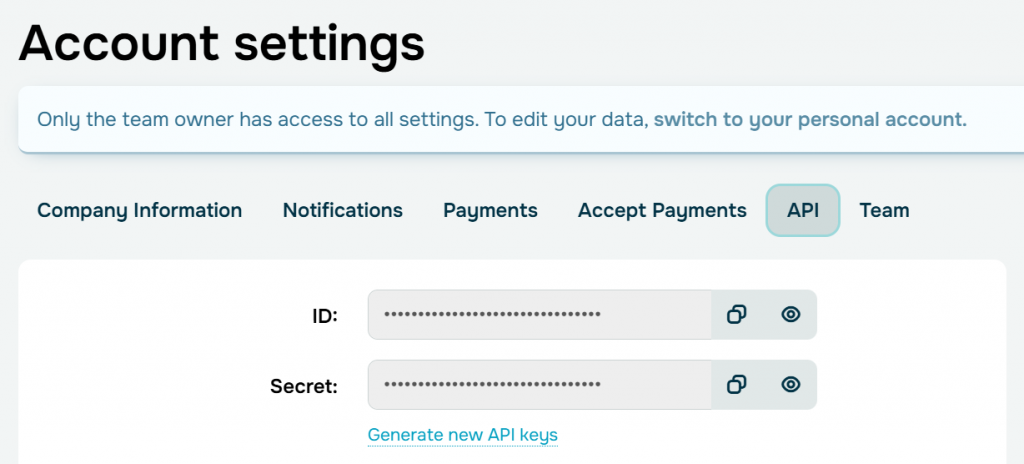Viewport: 1024px width, 464px height.
Task: Go to the Payments tab
Action: coord(490,210)
